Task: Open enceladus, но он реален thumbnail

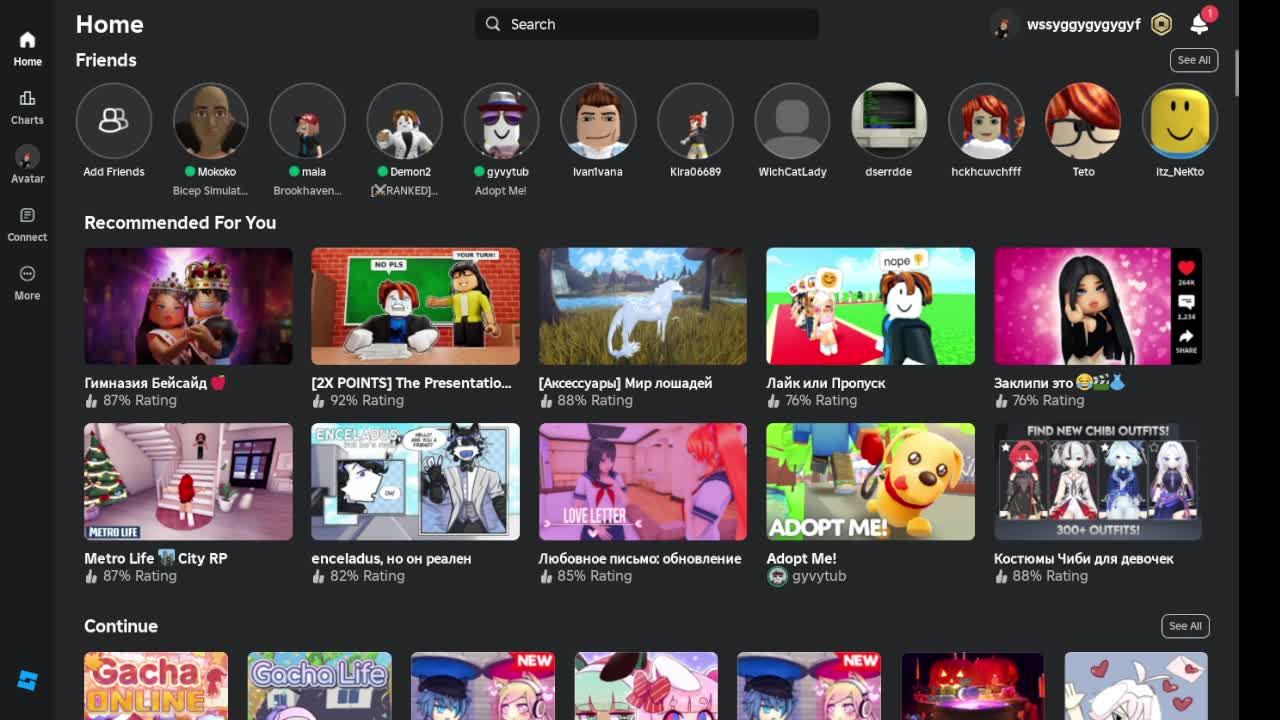Action: coord(415,482)
